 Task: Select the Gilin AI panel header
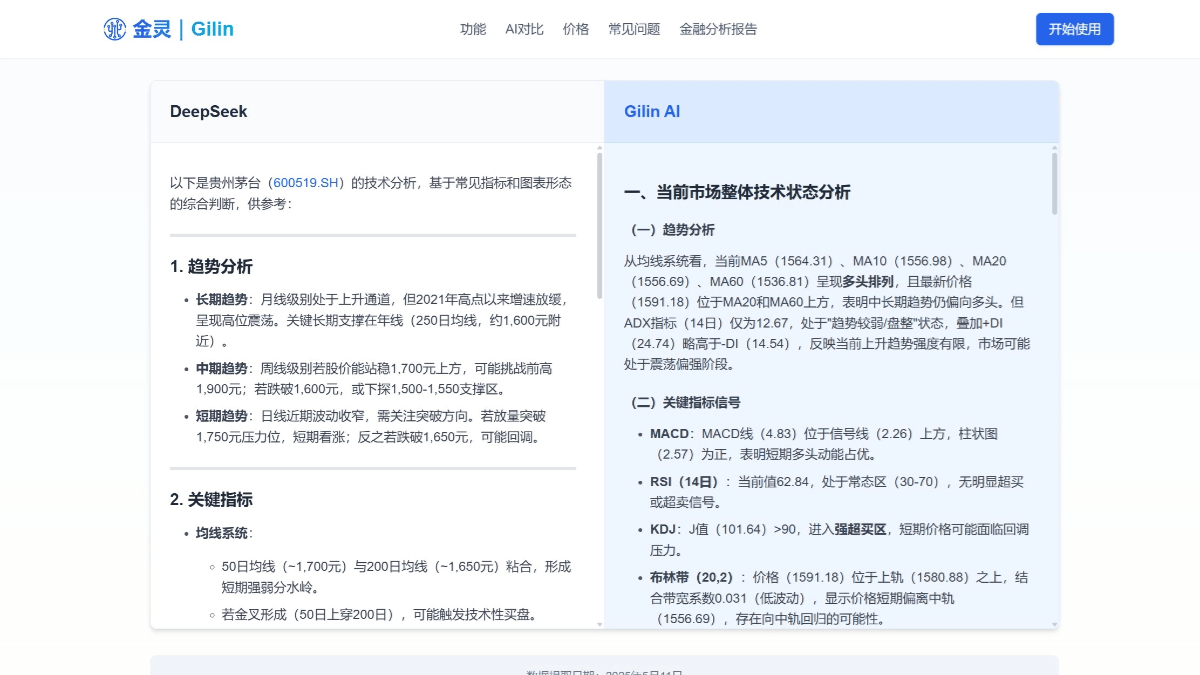pyautogui.click(x=652, y=111)
